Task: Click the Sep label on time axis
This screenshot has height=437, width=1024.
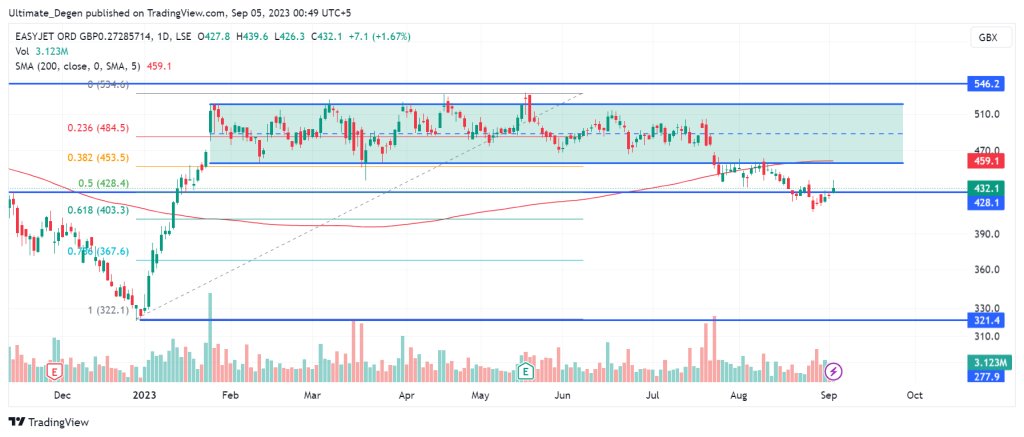Action: coord(827,395)
